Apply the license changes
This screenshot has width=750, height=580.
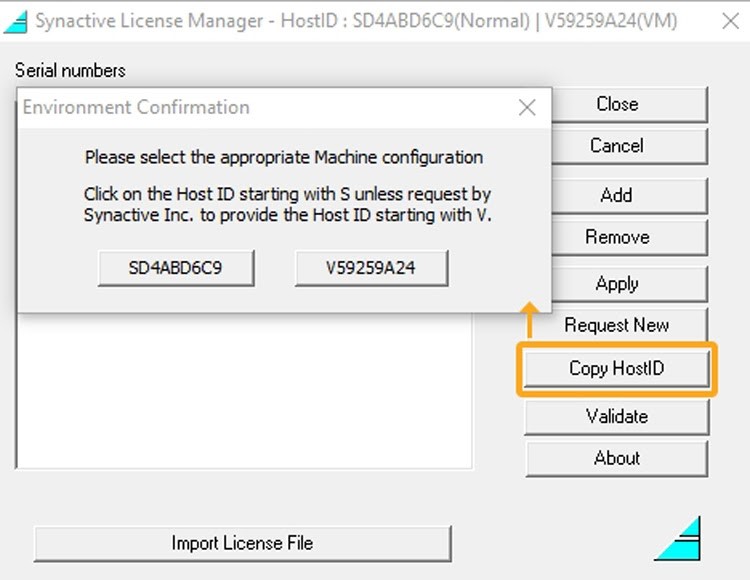616,284
